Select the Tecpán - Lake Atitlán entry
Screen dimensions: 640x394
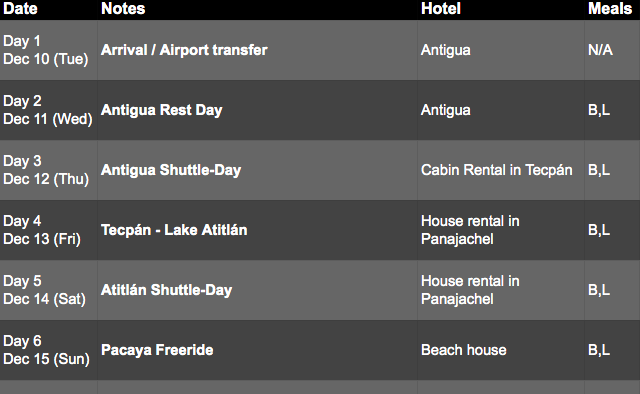[x=174, y=230]
